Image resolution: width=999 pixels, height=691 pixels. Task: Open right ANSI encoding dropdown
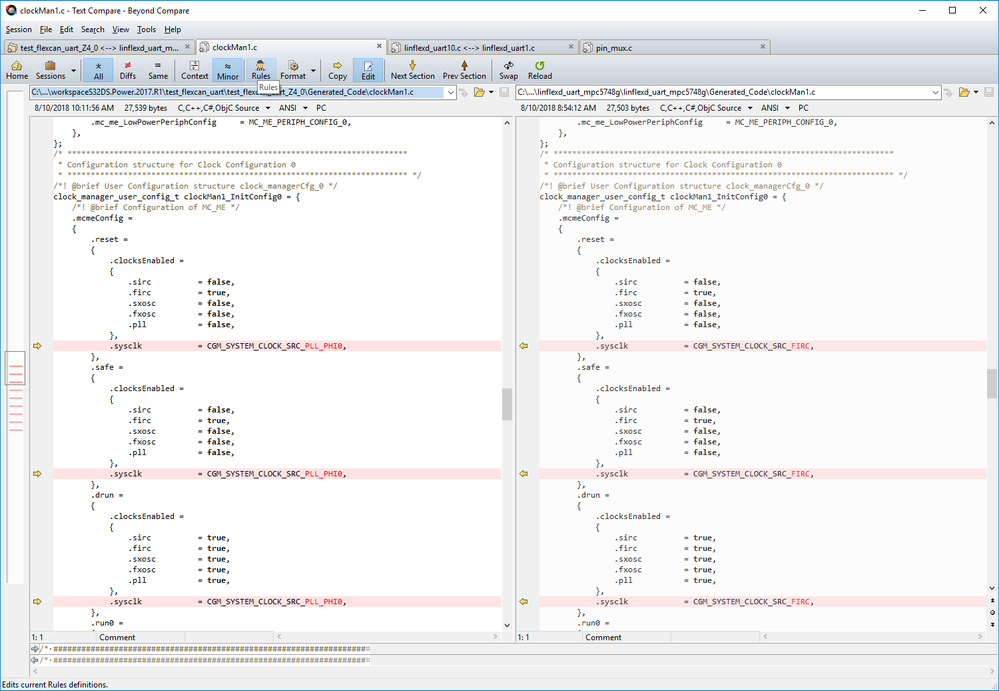(775, 108)
